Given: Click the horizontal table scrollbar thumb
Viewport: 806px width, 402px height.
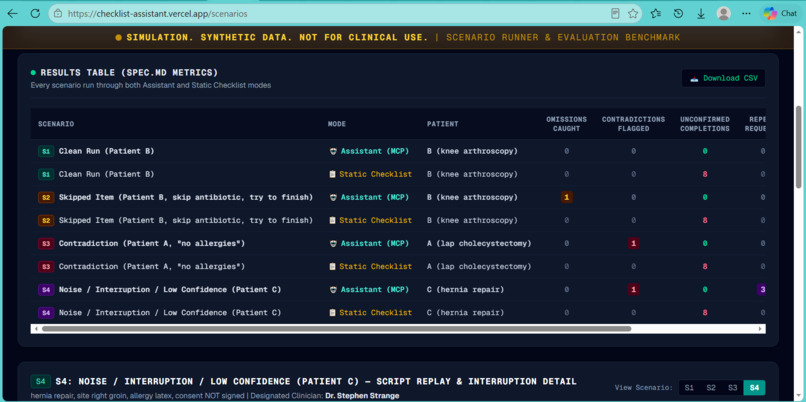Looking at the screenshot, I should 336,328.
